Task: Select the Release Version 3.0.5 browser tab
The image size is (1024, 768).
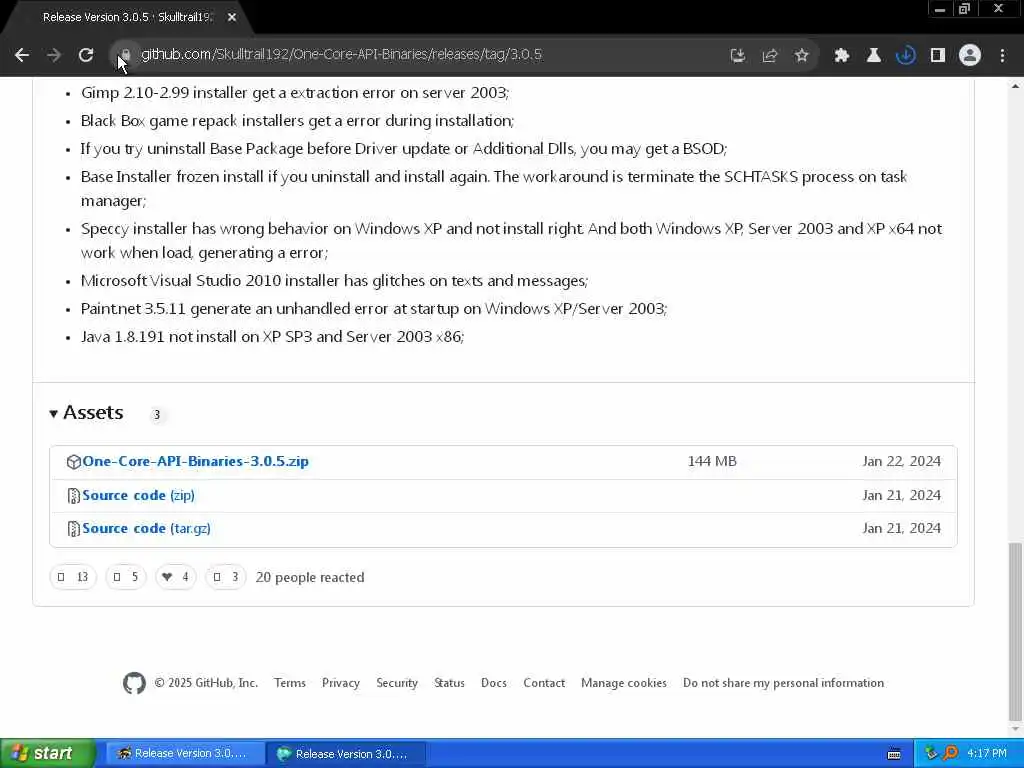Action: point(127,18)
